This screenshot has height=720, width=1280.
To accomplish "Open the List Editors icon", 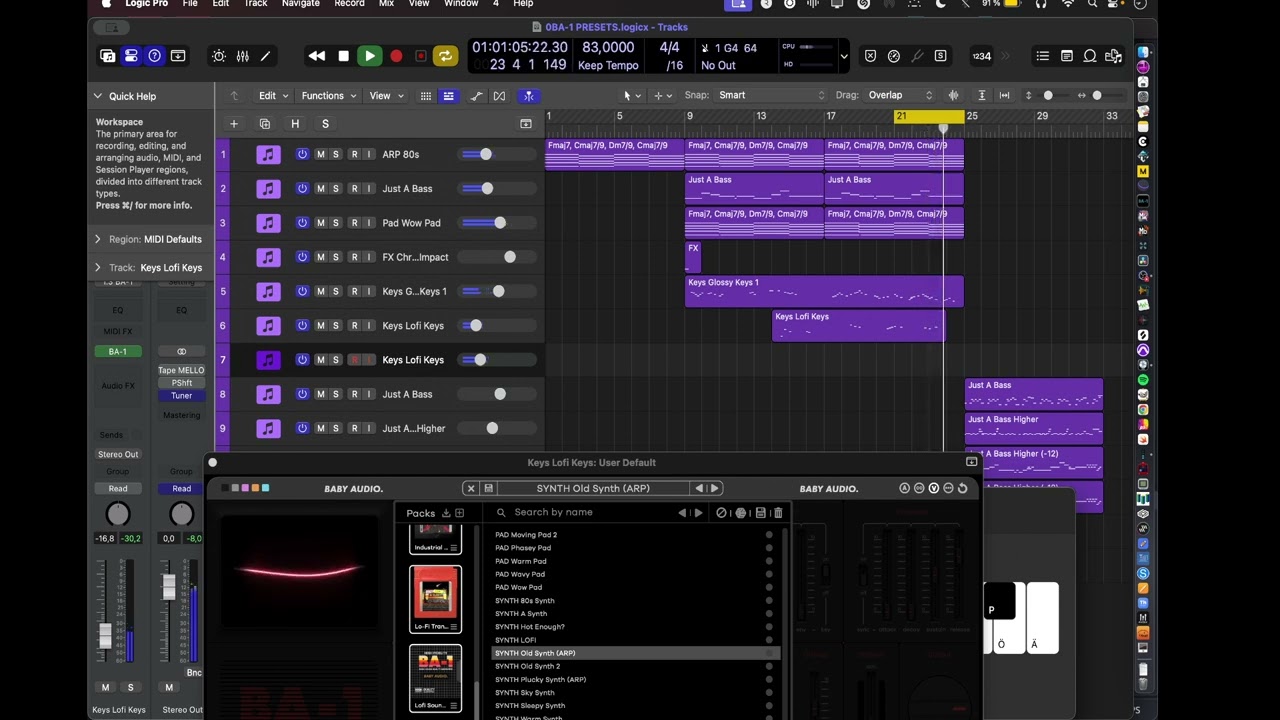I will tap(1043, 56).
